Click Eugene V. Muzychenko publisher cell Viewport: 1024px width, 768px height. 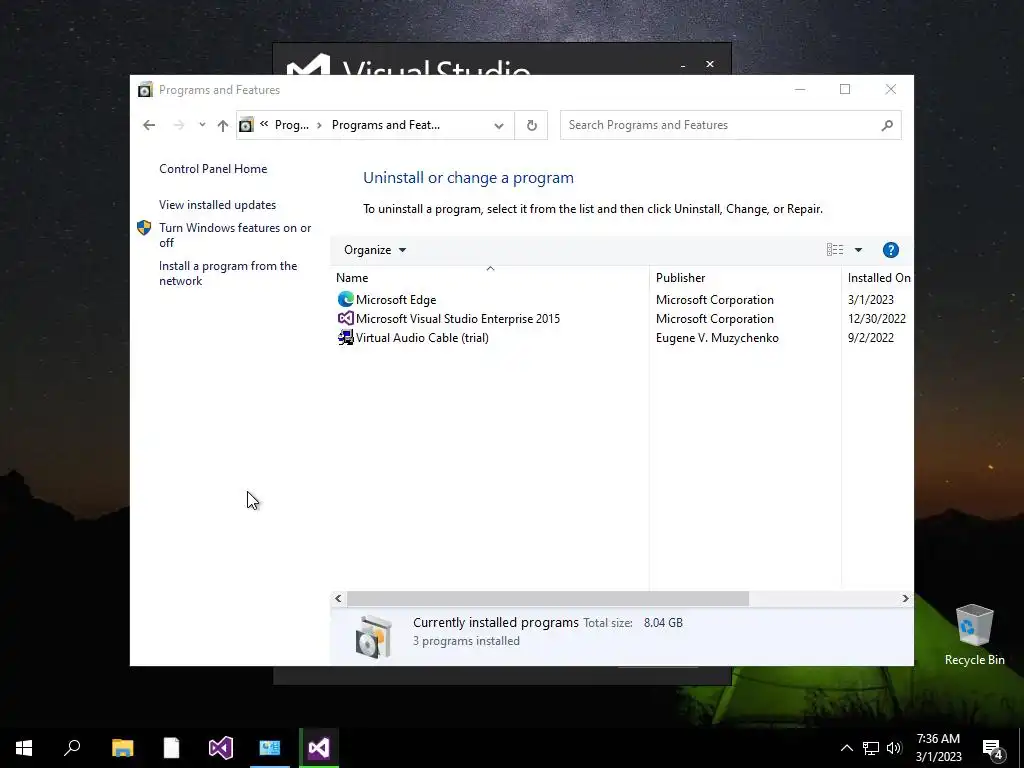[717, 338]
